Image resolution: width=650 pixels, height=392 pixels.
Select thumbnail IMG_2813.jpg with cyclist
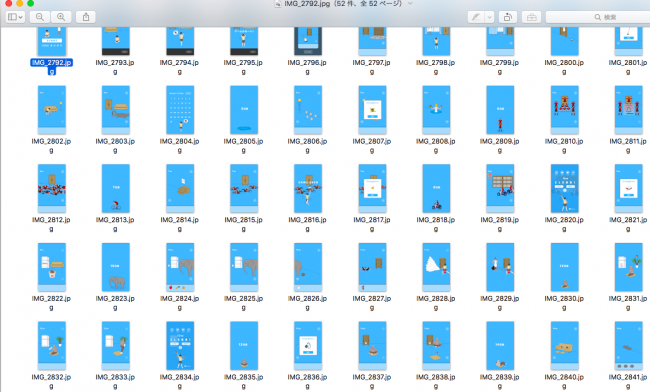coord(116,188)
